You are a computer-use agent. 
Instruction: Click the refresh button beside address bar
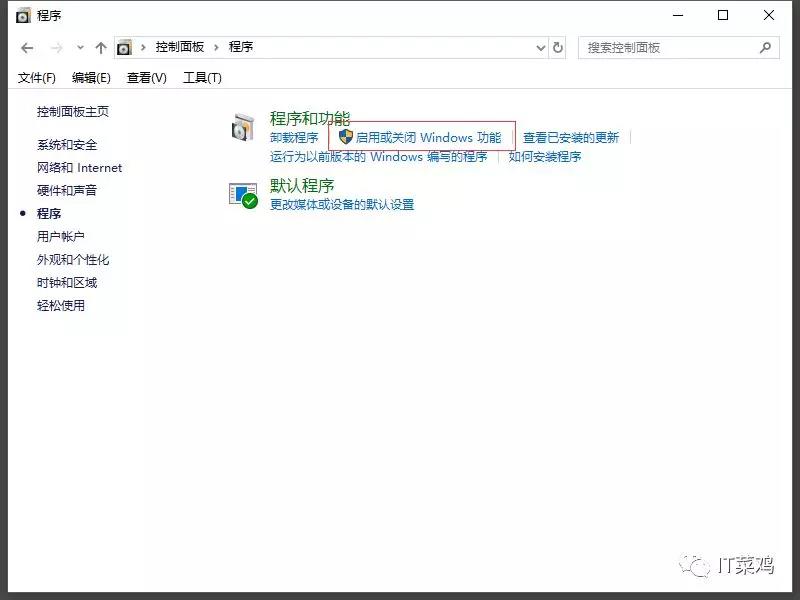pos(558,48)
